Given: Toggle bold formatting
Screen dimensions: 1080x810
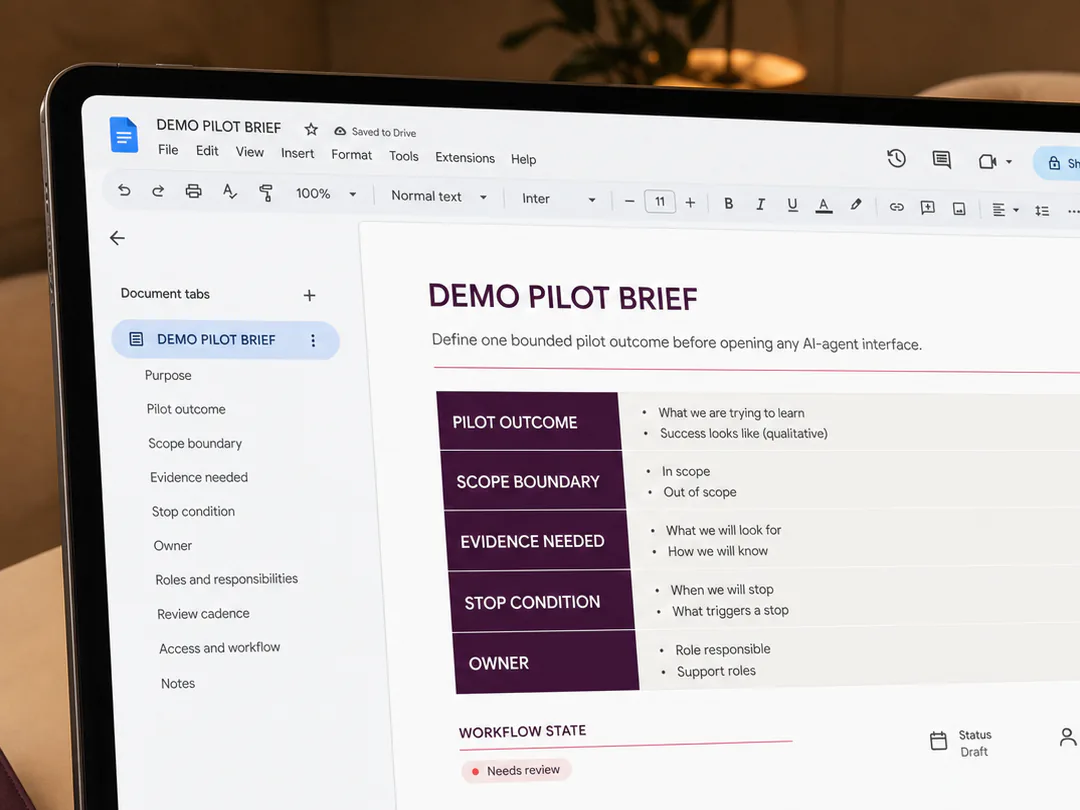Looking at the screenshot, I should (x=729, y=203).
